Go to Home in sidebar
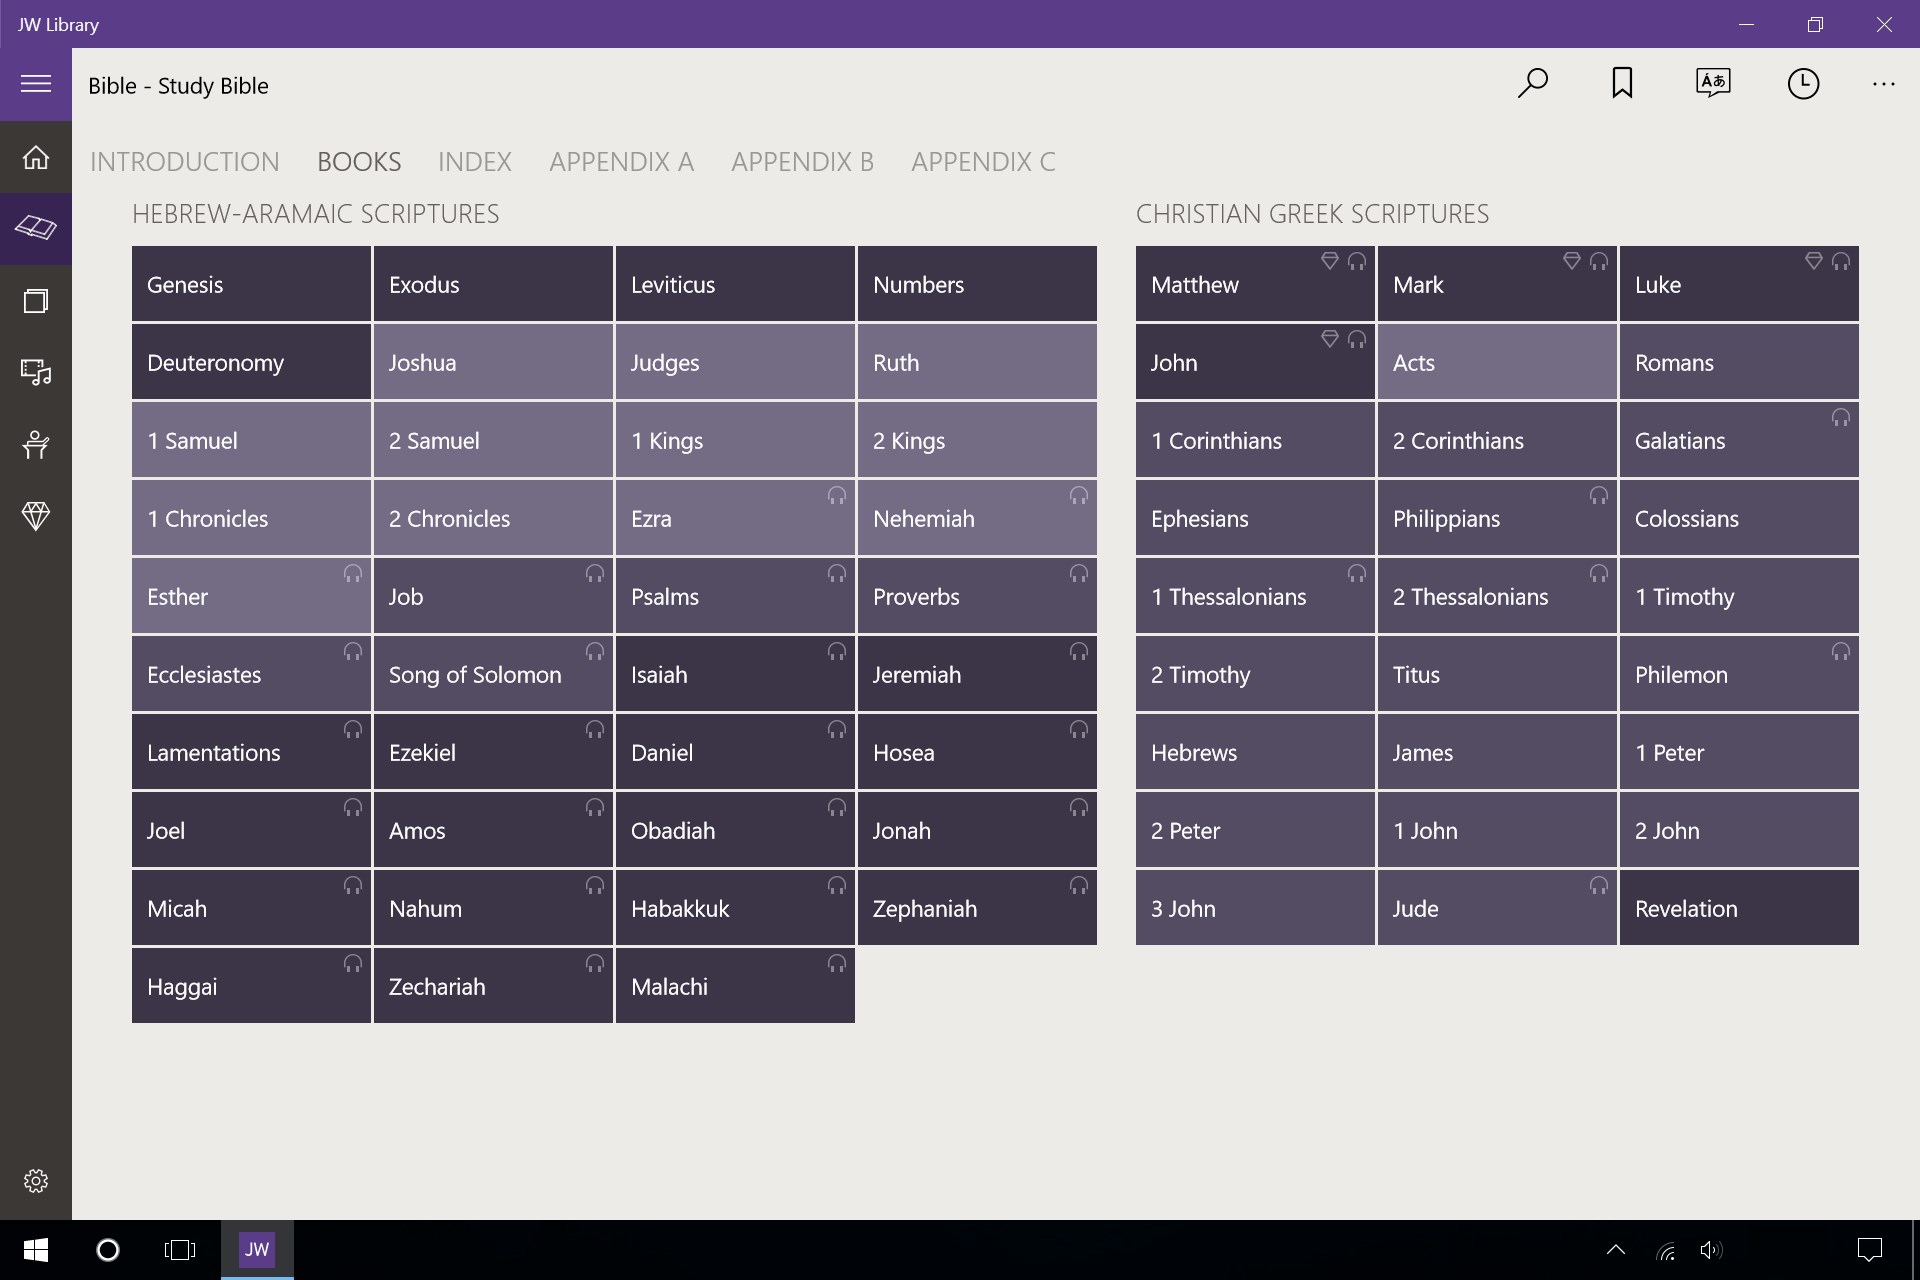The width and height of the screenshot is (1920, 1280). 36,157
